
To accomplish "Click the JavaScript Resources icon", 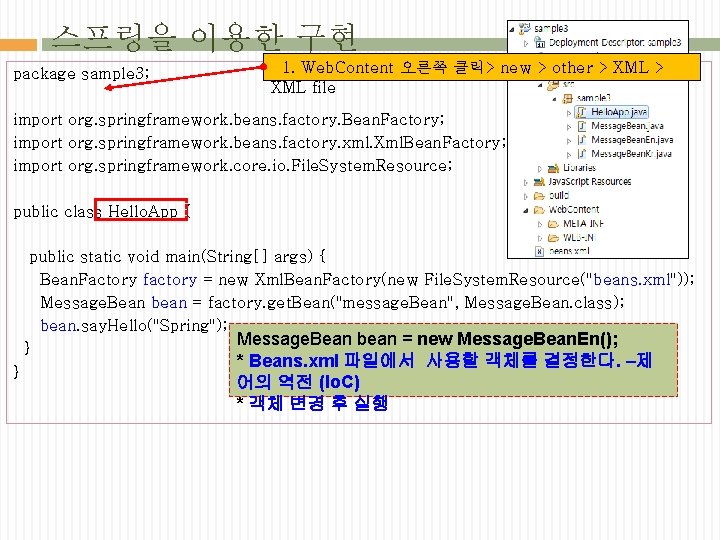I will coord(539,182).
